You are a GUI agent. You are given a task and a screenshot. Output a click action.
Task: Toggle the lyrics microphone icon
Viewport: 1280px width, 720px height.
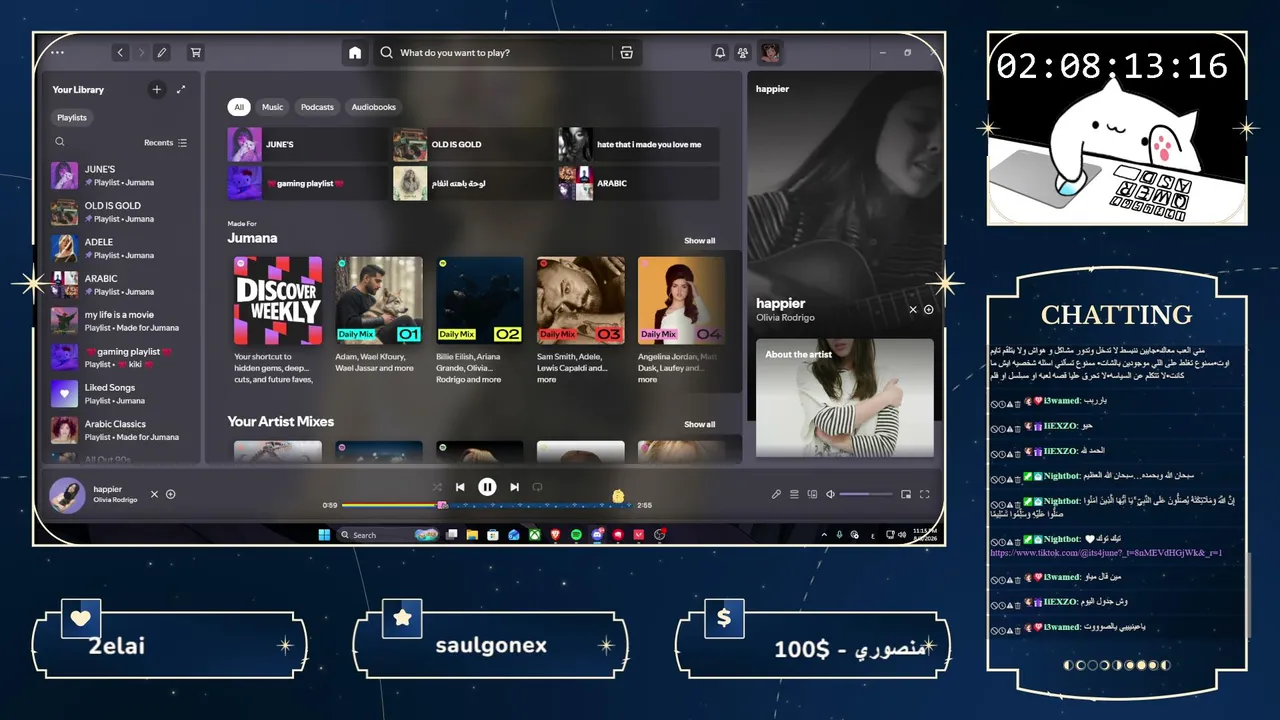click(x=776, y=494)
